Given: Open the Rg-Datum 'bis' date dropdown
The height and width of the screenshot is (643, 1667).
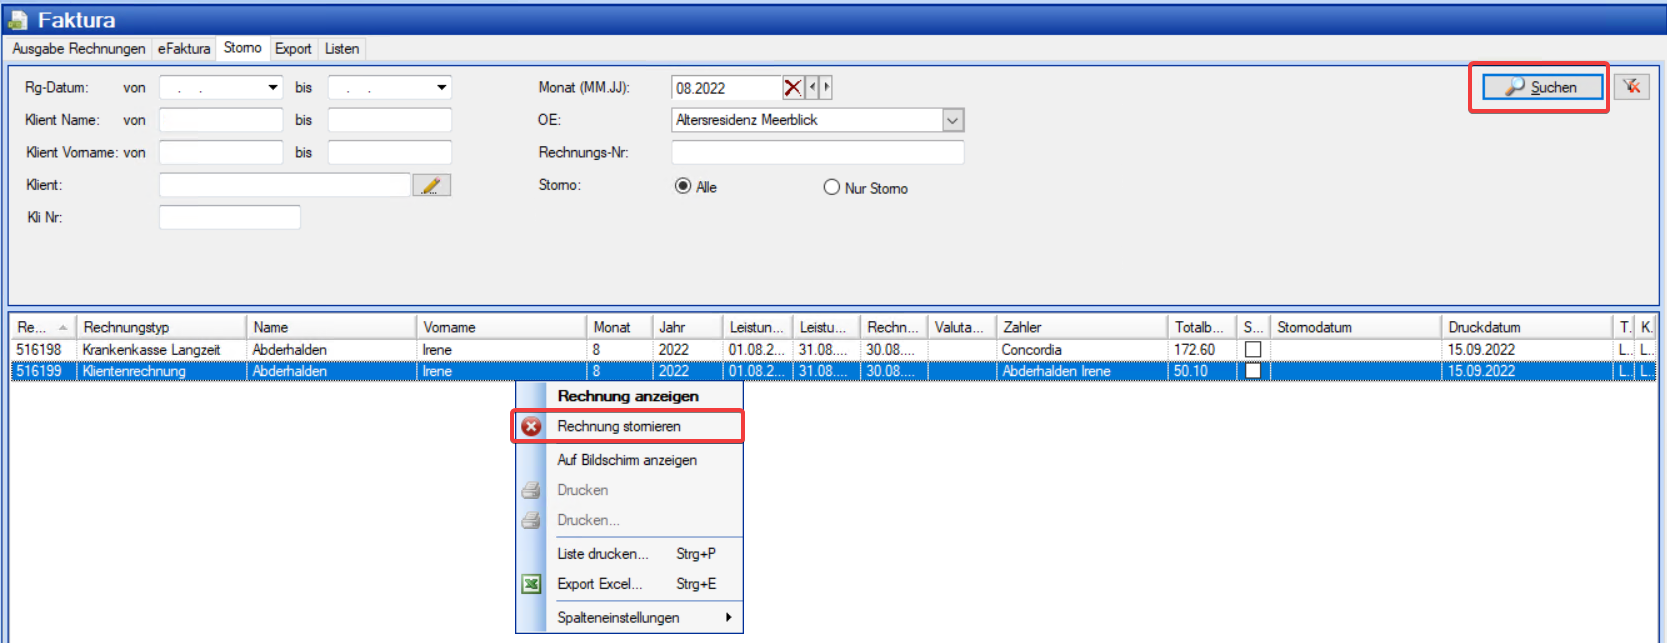Looking at the screenshot, I should pyautogui.click(x=441, y=88).
